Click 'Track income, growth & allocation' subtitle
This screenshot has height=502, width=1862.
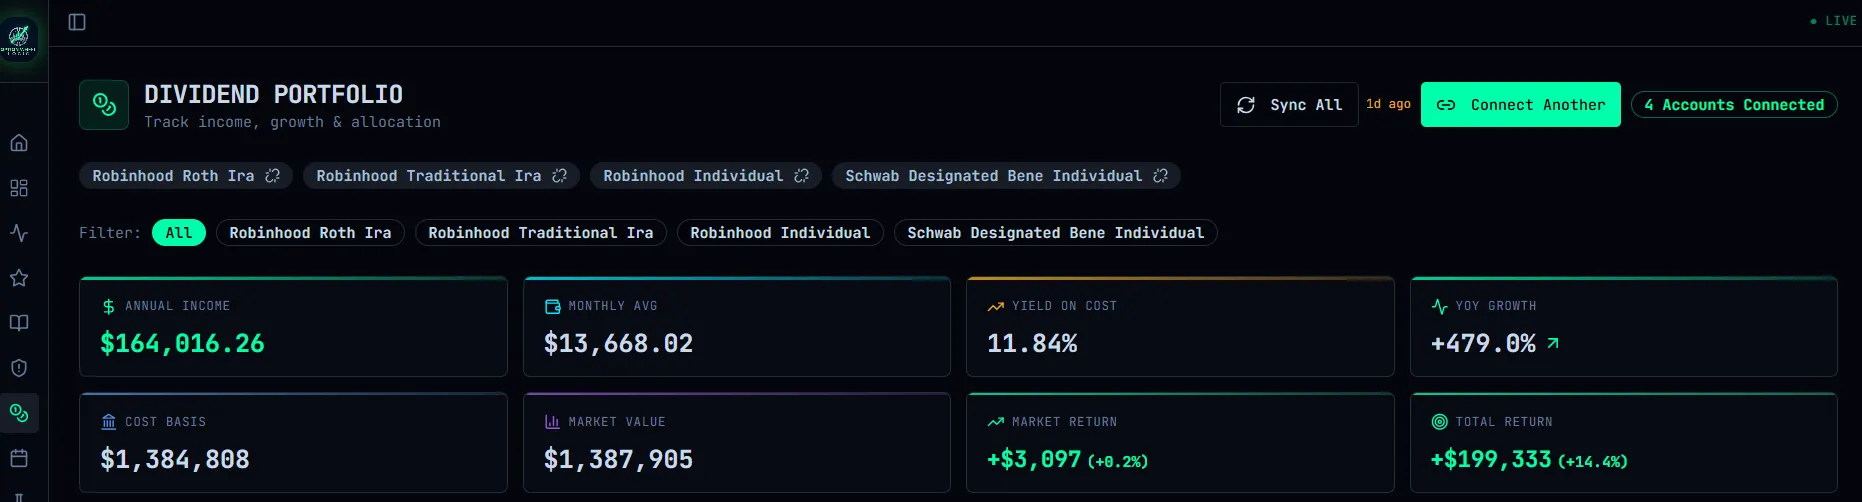click(x=292, y=122)
